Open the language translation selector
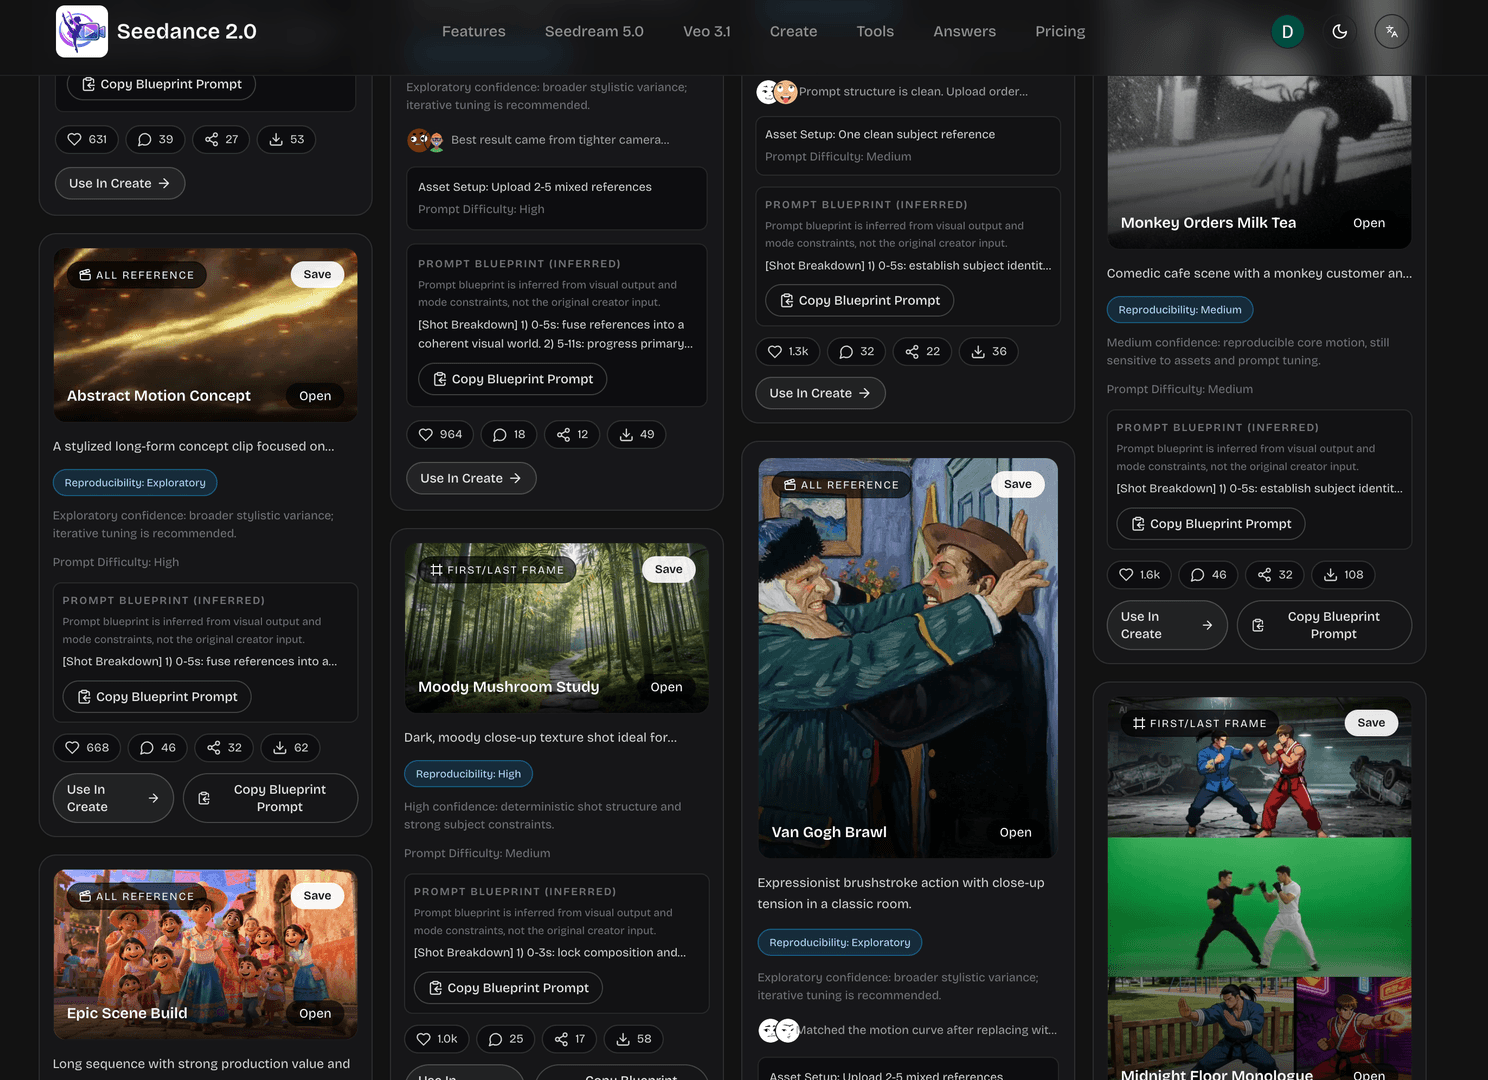The image size is (1488, 1080). (1392, 31)
